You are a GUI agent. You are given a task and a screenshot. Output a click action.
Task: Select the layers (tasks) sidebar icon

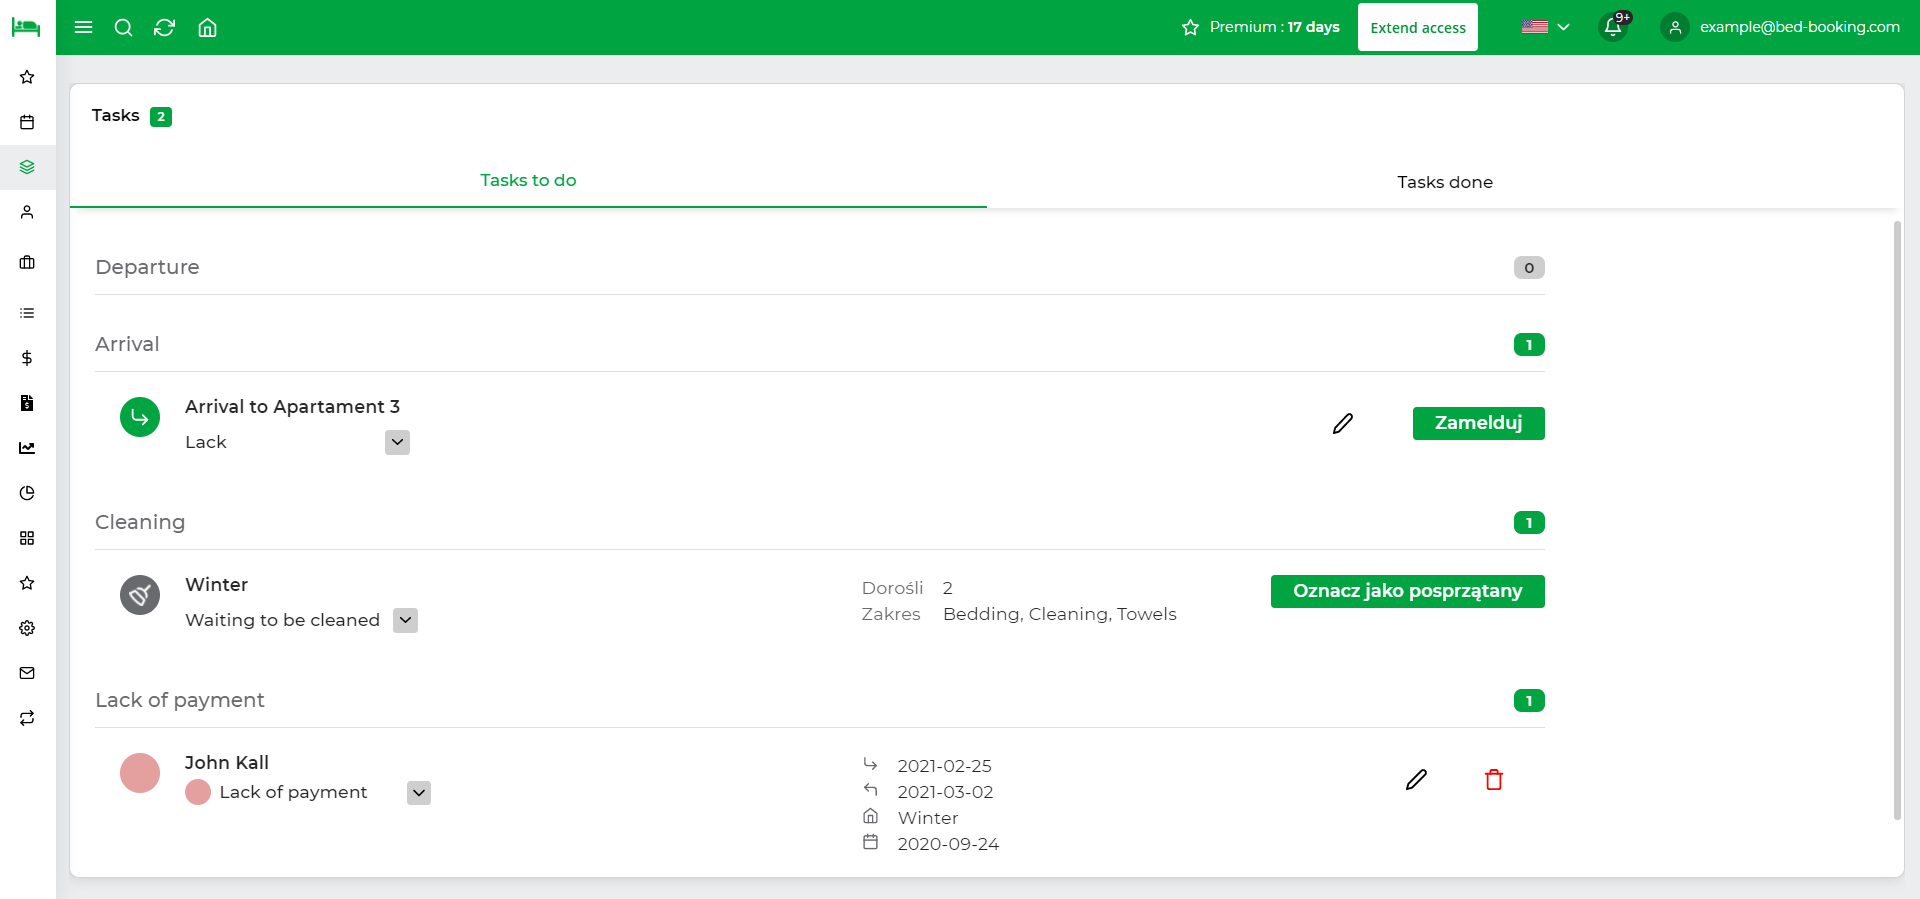click(x=27, y=167)
